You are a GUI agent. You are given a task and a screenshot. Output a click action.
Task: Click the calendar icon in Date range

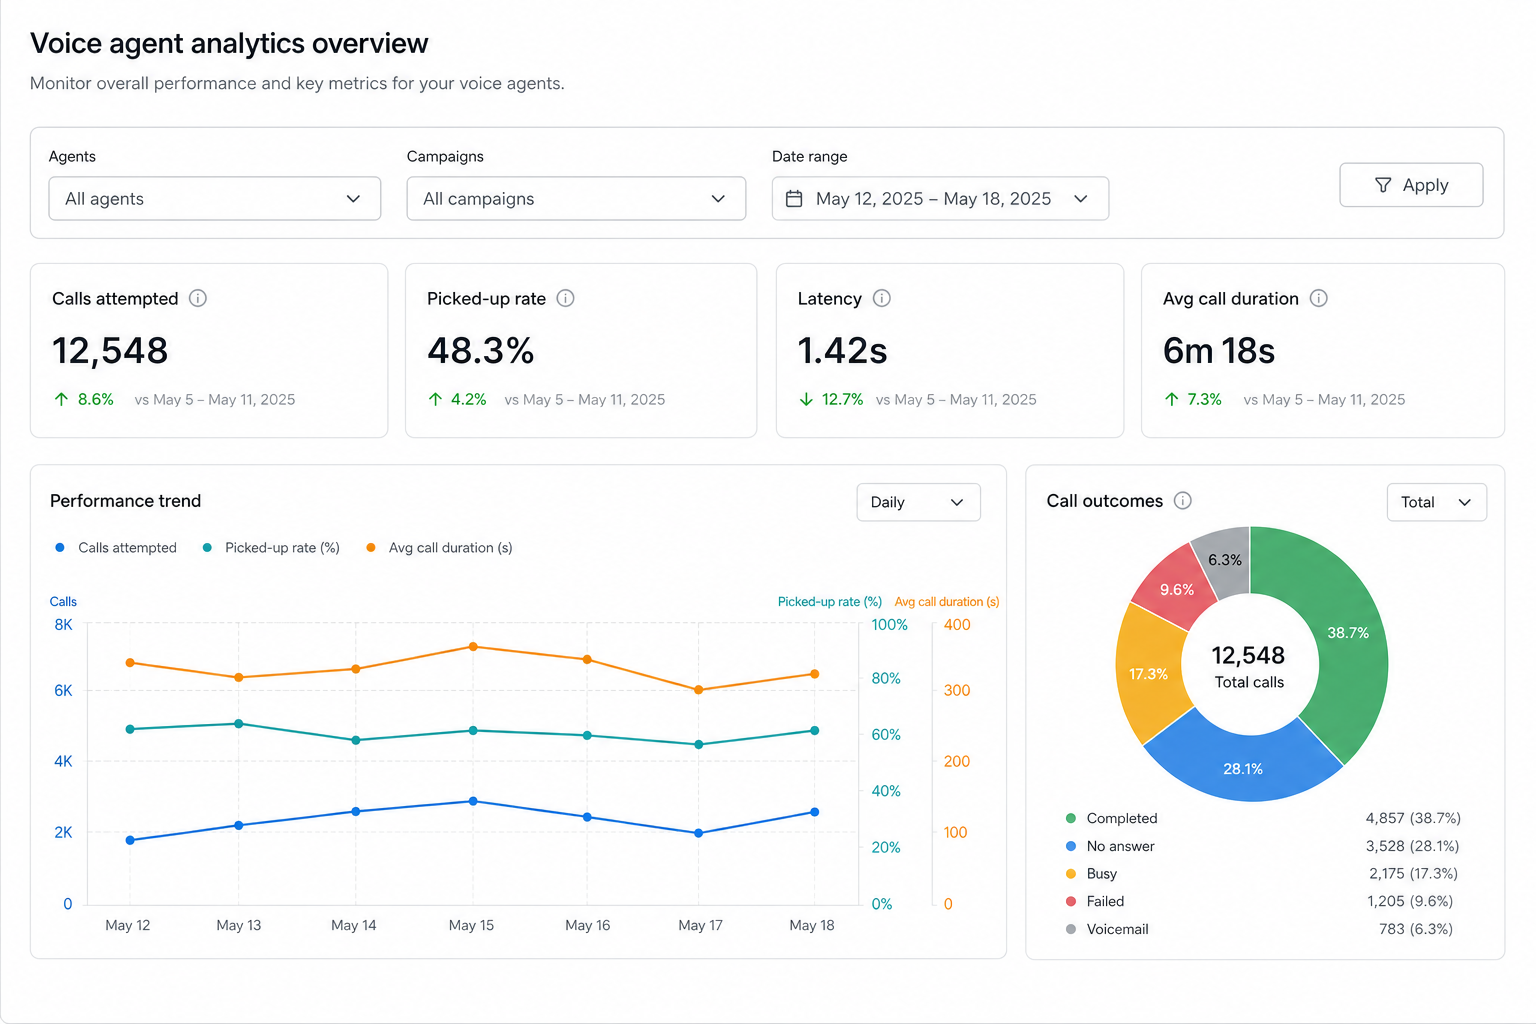[x=794, y=199]
